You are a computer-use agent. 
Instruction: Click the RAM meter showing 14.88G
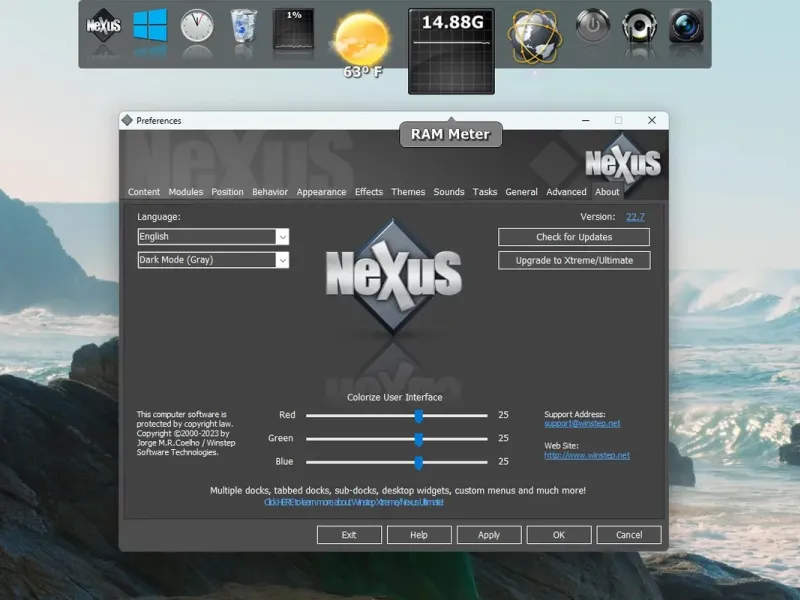click(452, 51)
